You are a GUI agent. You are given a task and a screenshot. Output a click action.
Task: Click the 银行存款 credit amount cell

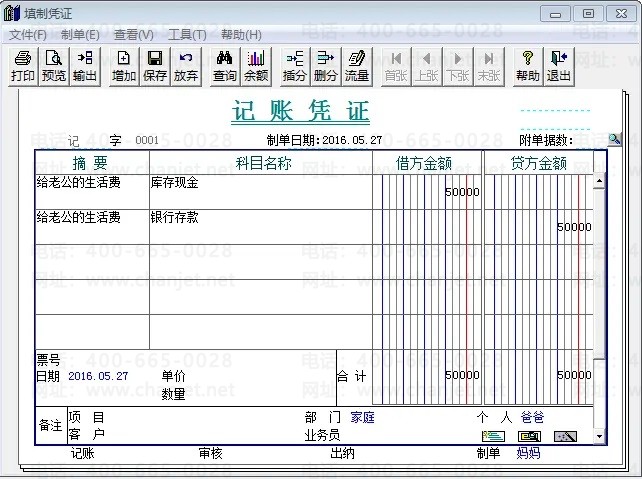click(538, 227)
